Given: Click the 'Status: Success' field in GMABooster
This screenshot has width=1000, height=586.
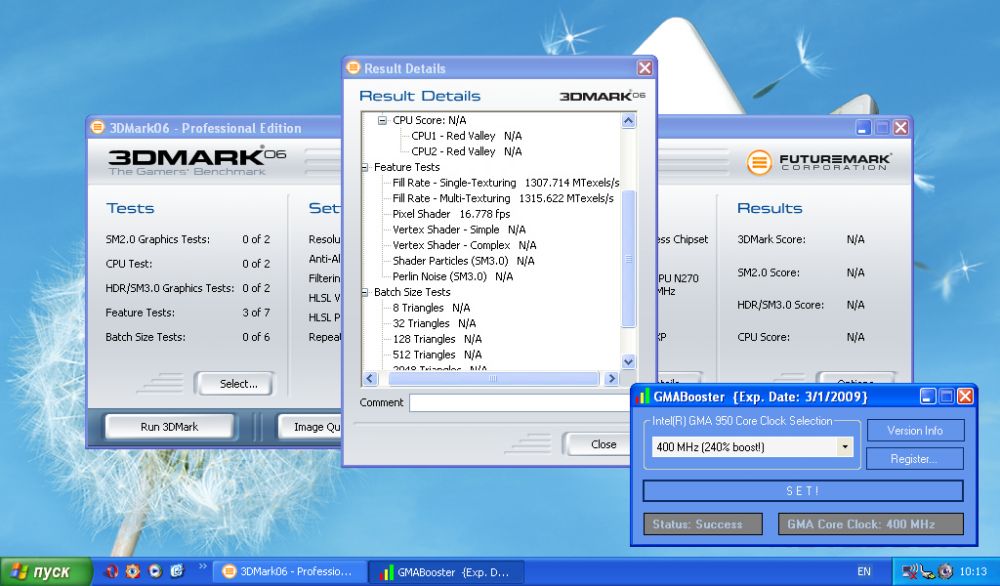Looking at the screenshot, I should click(x=703, y=524).
